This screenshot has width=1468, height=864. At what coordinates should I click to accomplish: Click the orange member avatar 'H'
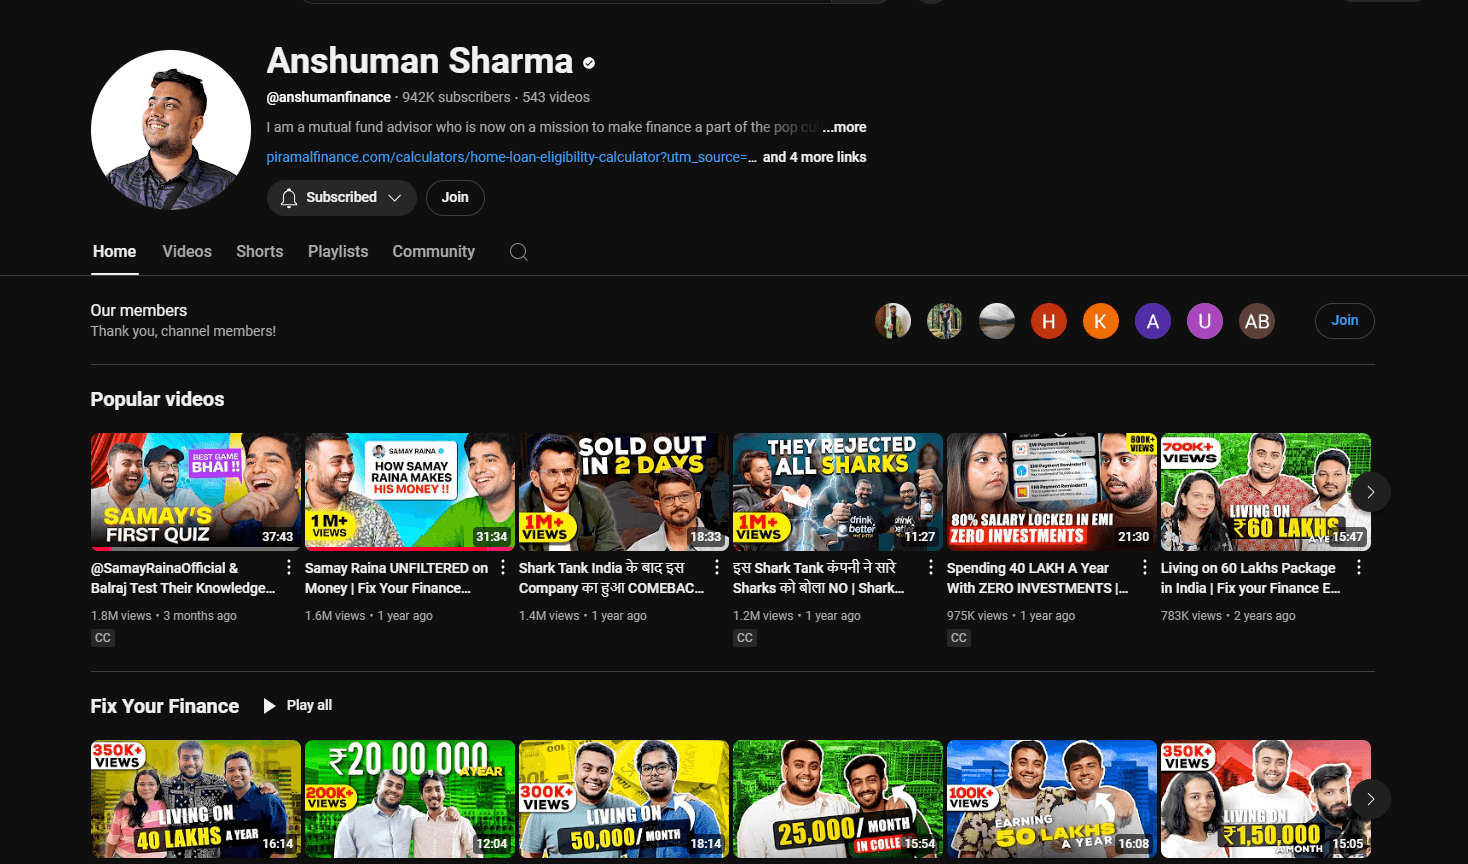(x=1049, y=321)
